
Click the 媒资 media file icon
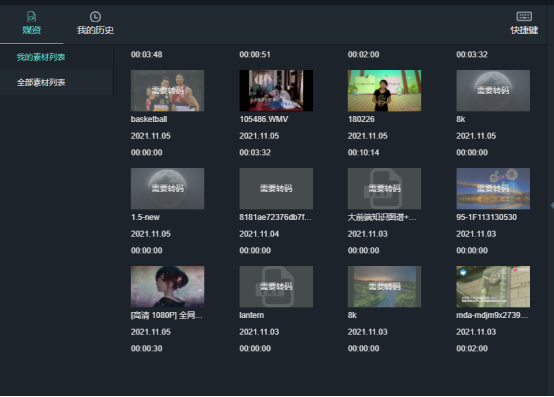(x=31, y=16)
